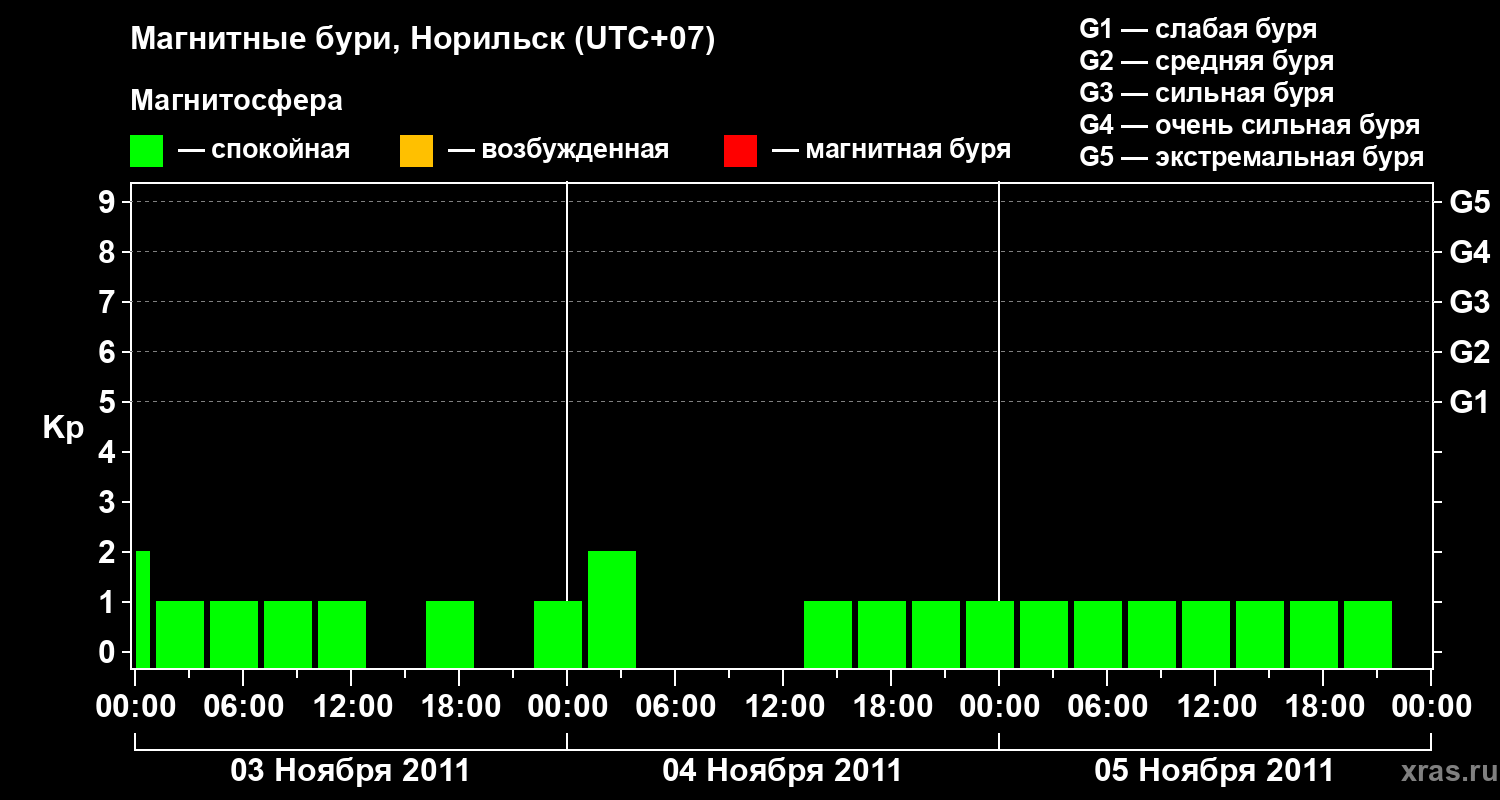Click 'G3 — сильная буря' legend line
The image size is (1500, 800).
[1206, 93]
